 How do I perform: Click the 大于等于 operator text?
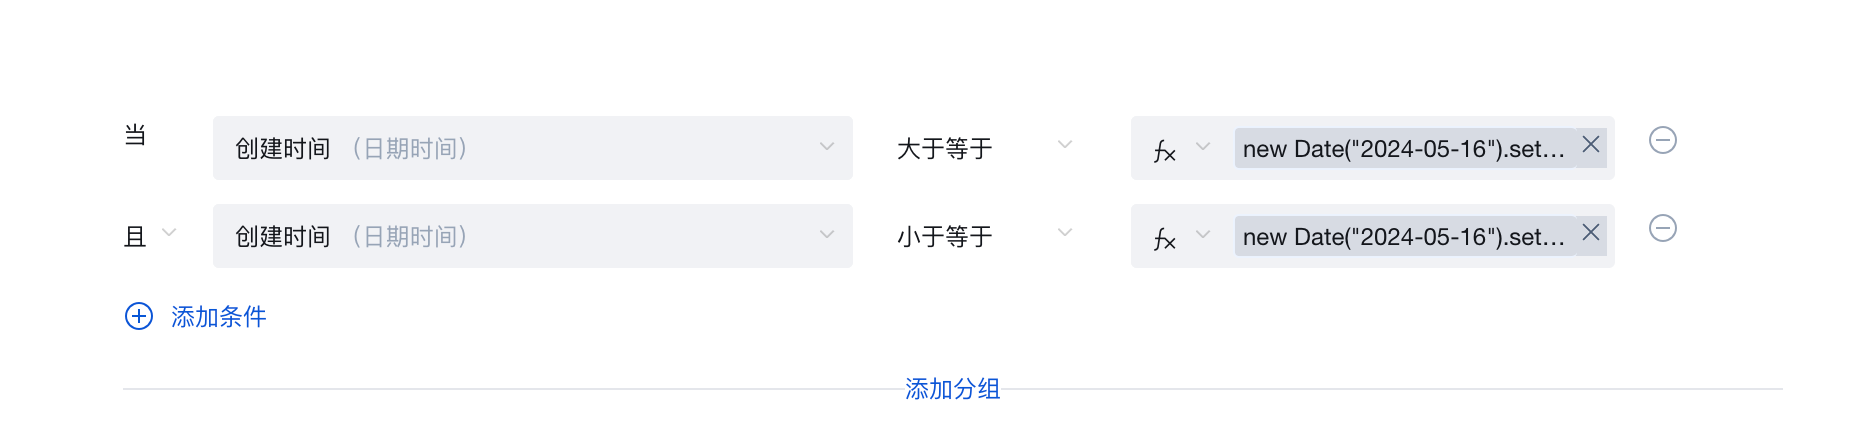(944, 149)
